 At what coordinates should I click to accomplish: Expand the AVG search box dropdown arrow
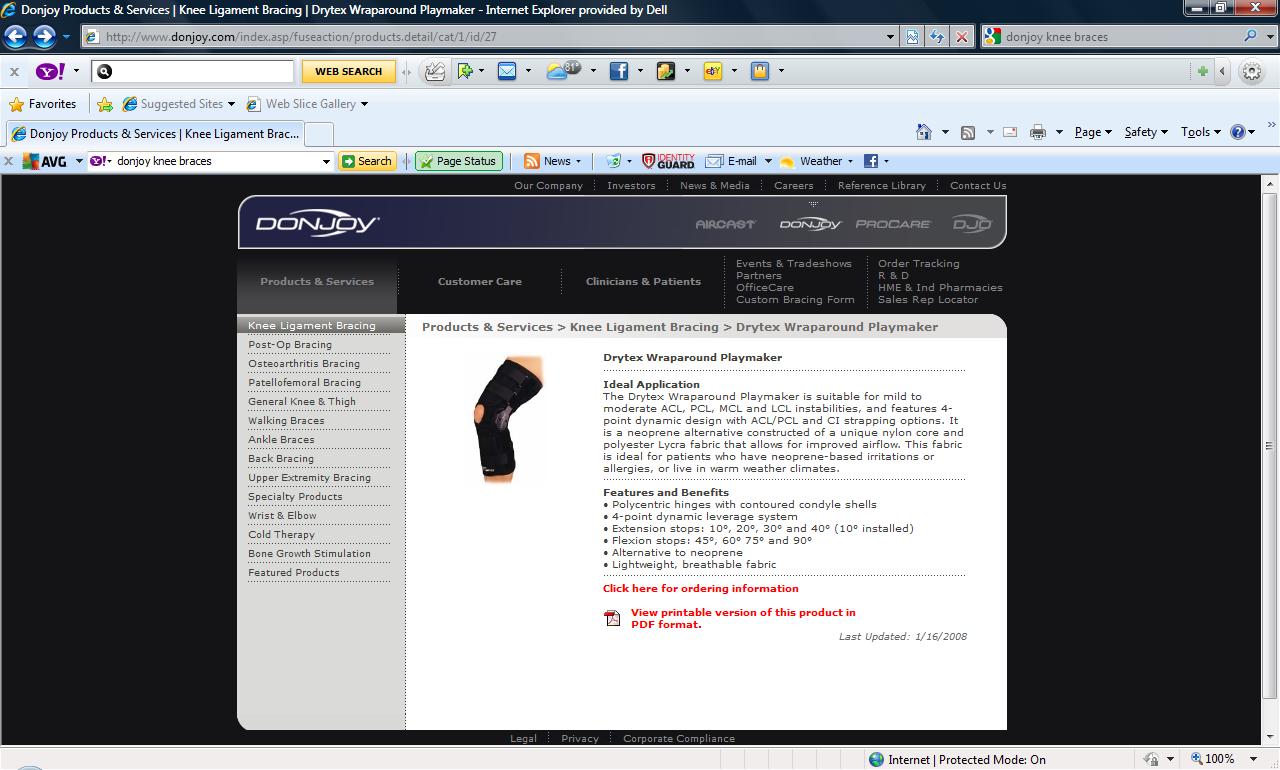[x=326, y=161]
